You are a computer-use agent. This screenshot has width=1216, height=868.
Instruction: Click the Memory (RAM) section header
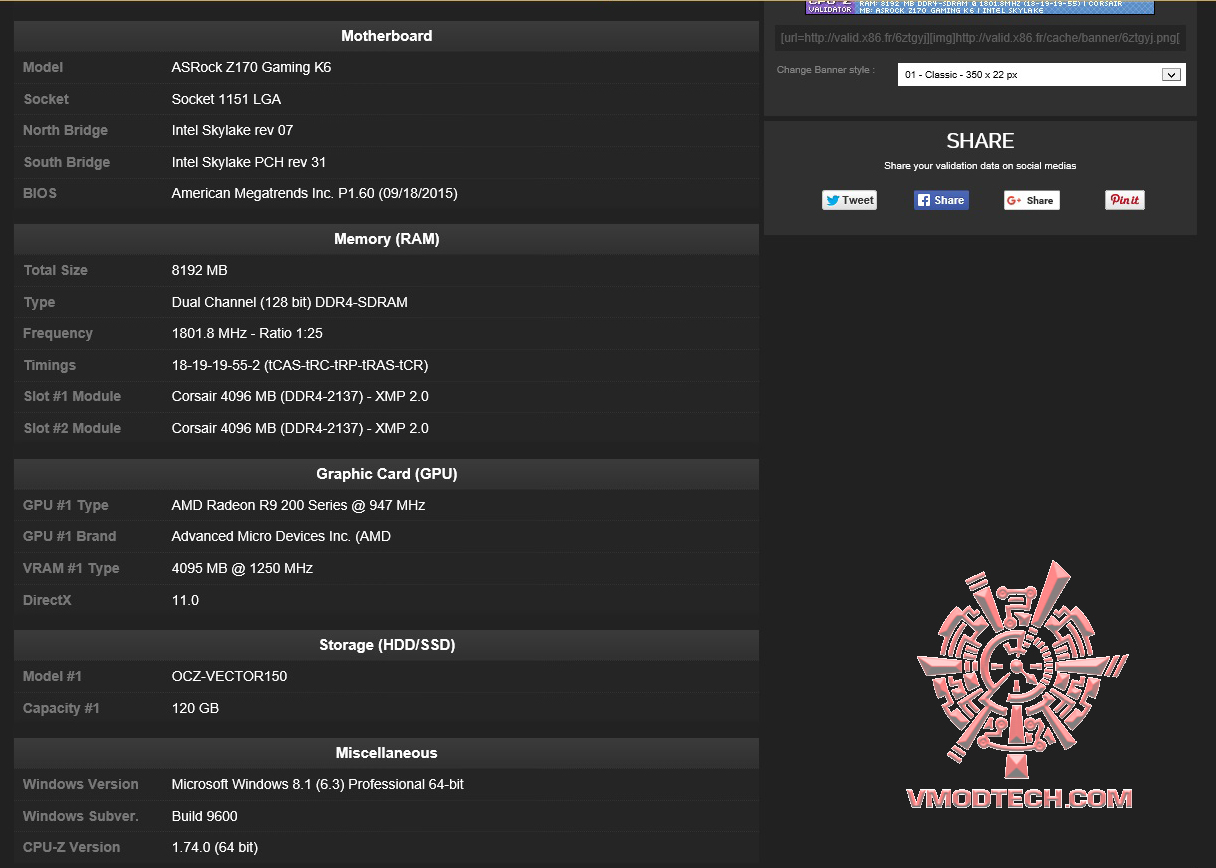pos(387,239)
